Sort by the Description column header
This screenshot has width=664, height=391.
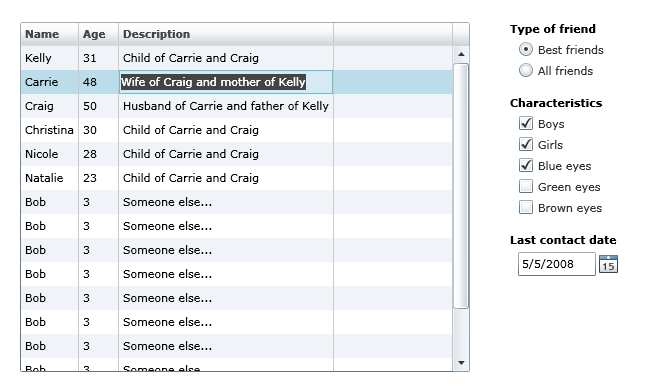(x=226, y=34)
